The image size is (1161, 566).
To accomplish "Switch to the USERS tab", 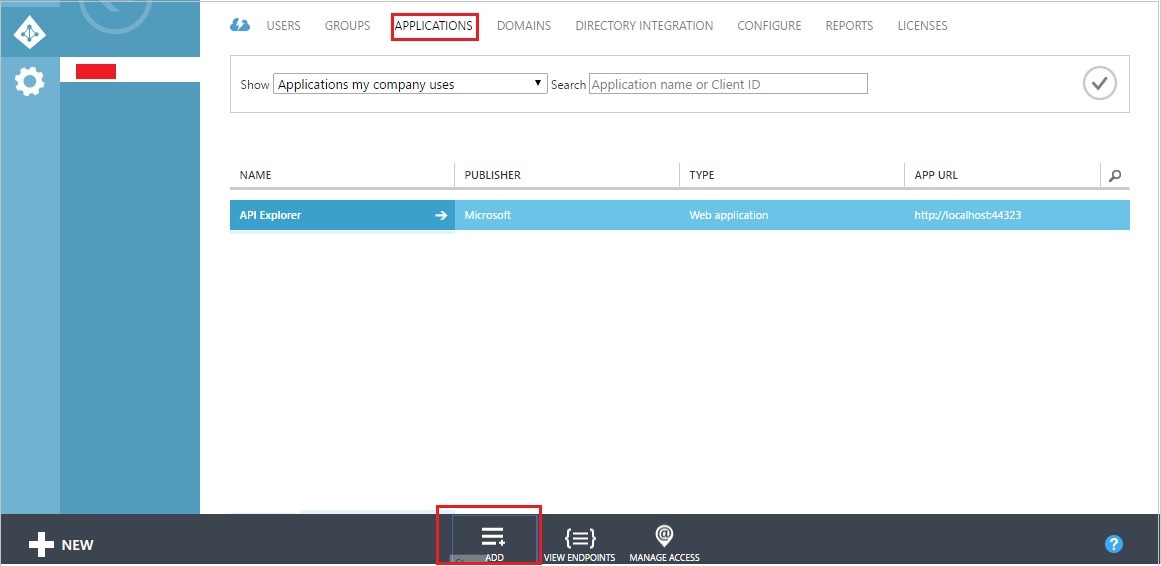I will pos(284,26).
